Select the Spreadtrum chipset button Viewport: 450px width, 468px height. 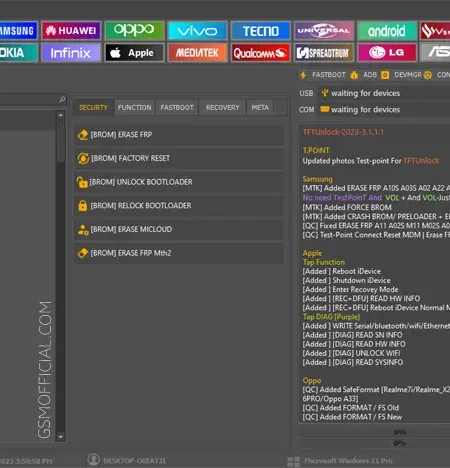tap(324, 53)
